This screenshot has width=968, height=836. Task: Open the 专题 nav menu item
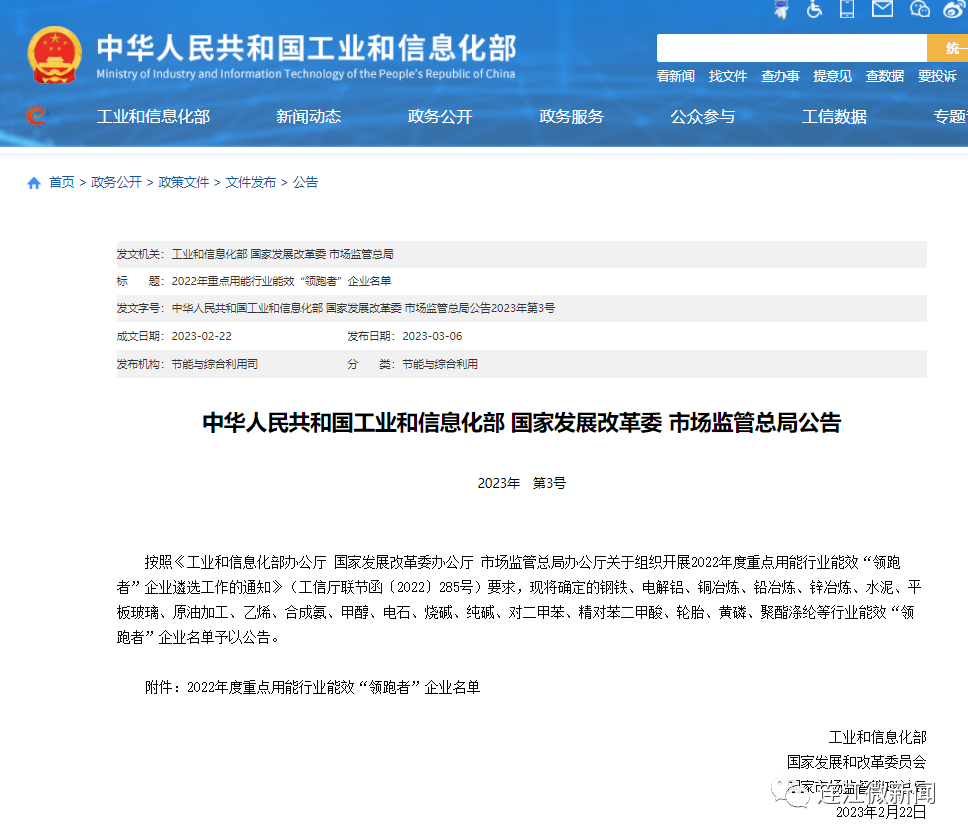[x=950, y=117]
